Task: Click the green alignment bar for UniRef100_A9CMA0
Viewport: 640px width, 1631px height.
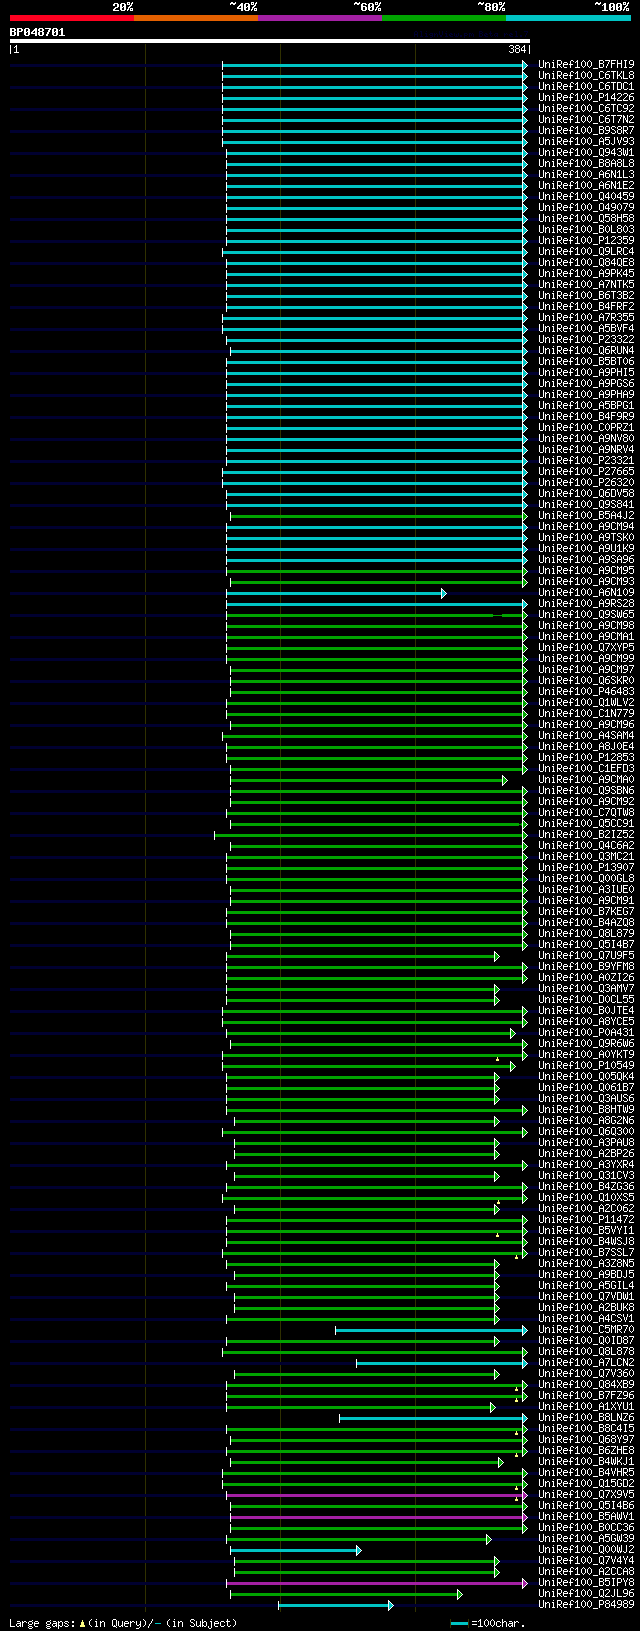Action: click(x=368, y=780)
